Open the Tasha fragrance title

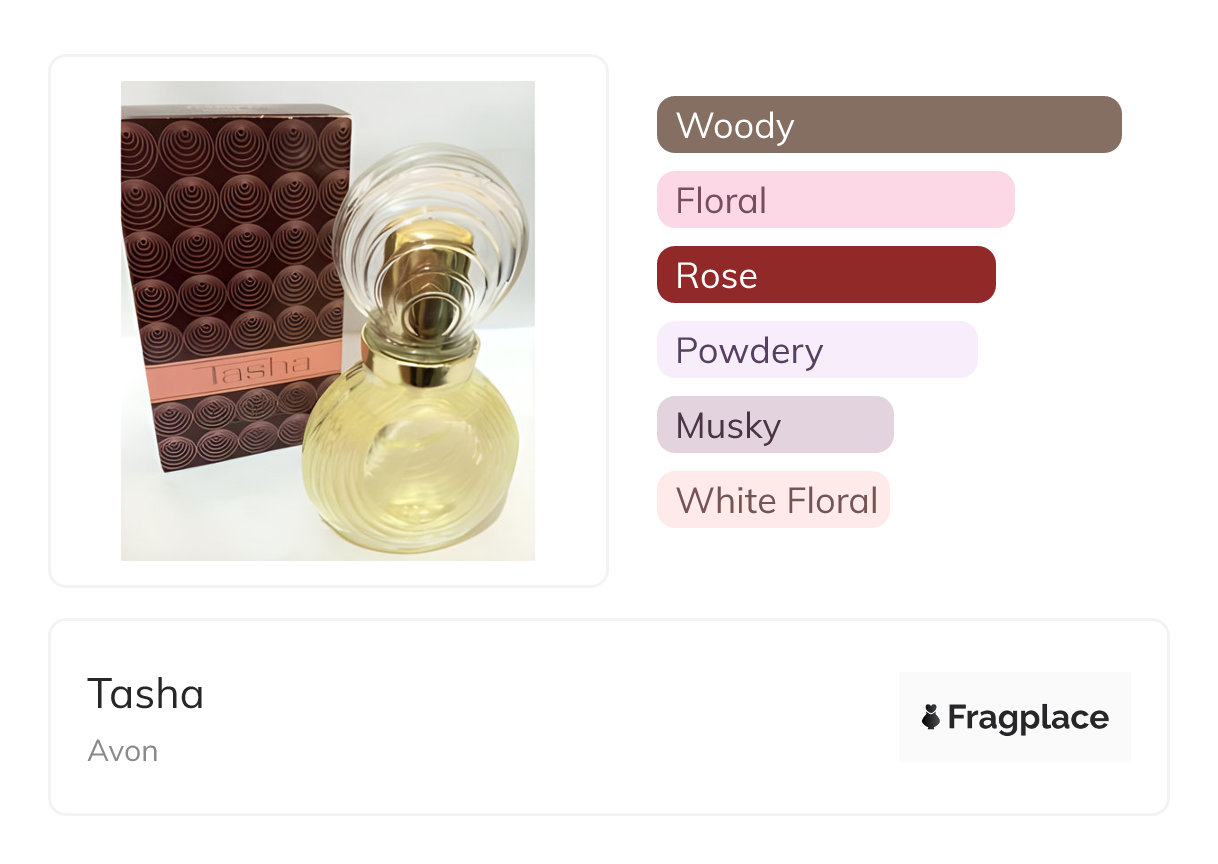[x=146, y=694]
